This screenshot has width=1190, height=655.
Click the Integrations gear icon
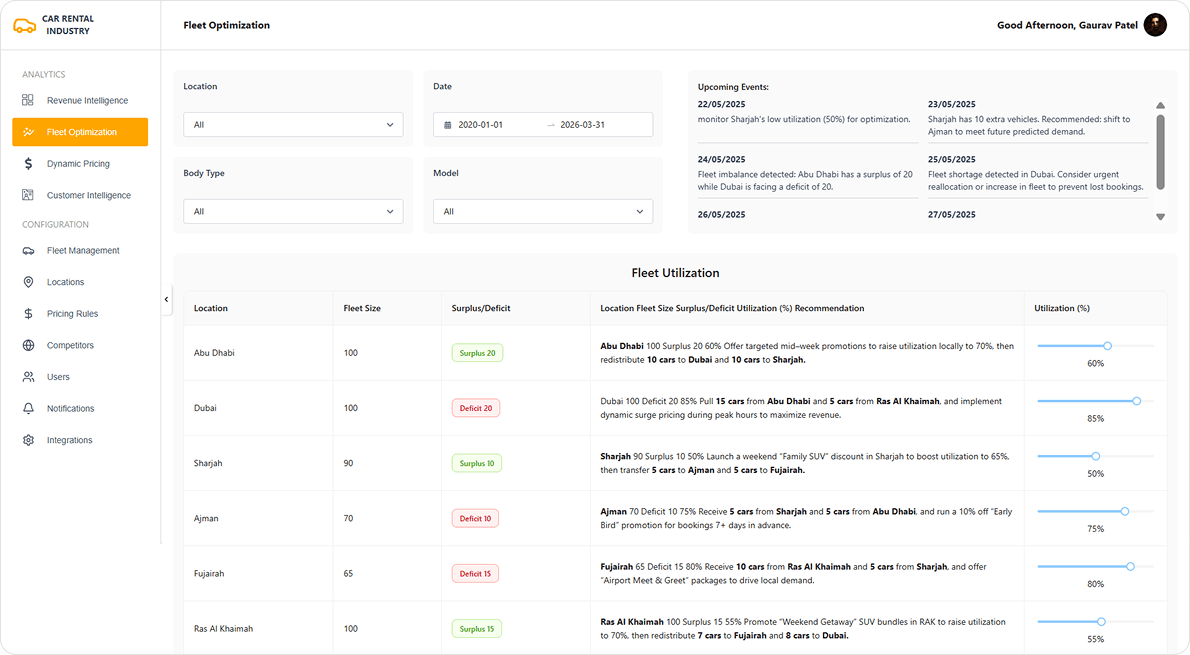28,440
